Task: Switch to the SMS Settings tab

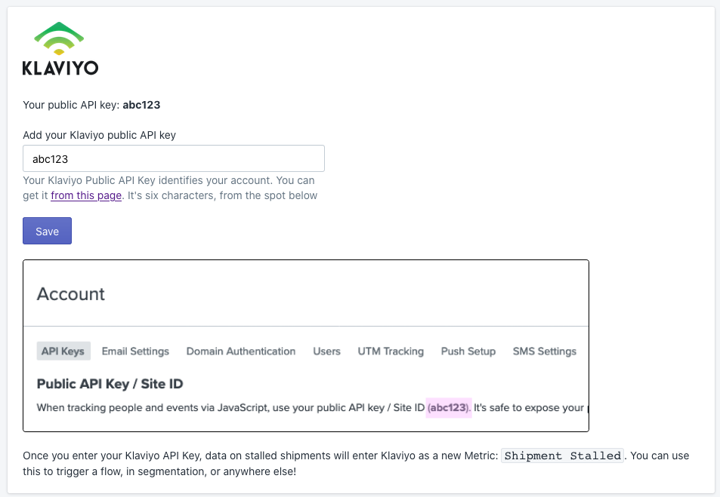Action: tap(544, 351)
